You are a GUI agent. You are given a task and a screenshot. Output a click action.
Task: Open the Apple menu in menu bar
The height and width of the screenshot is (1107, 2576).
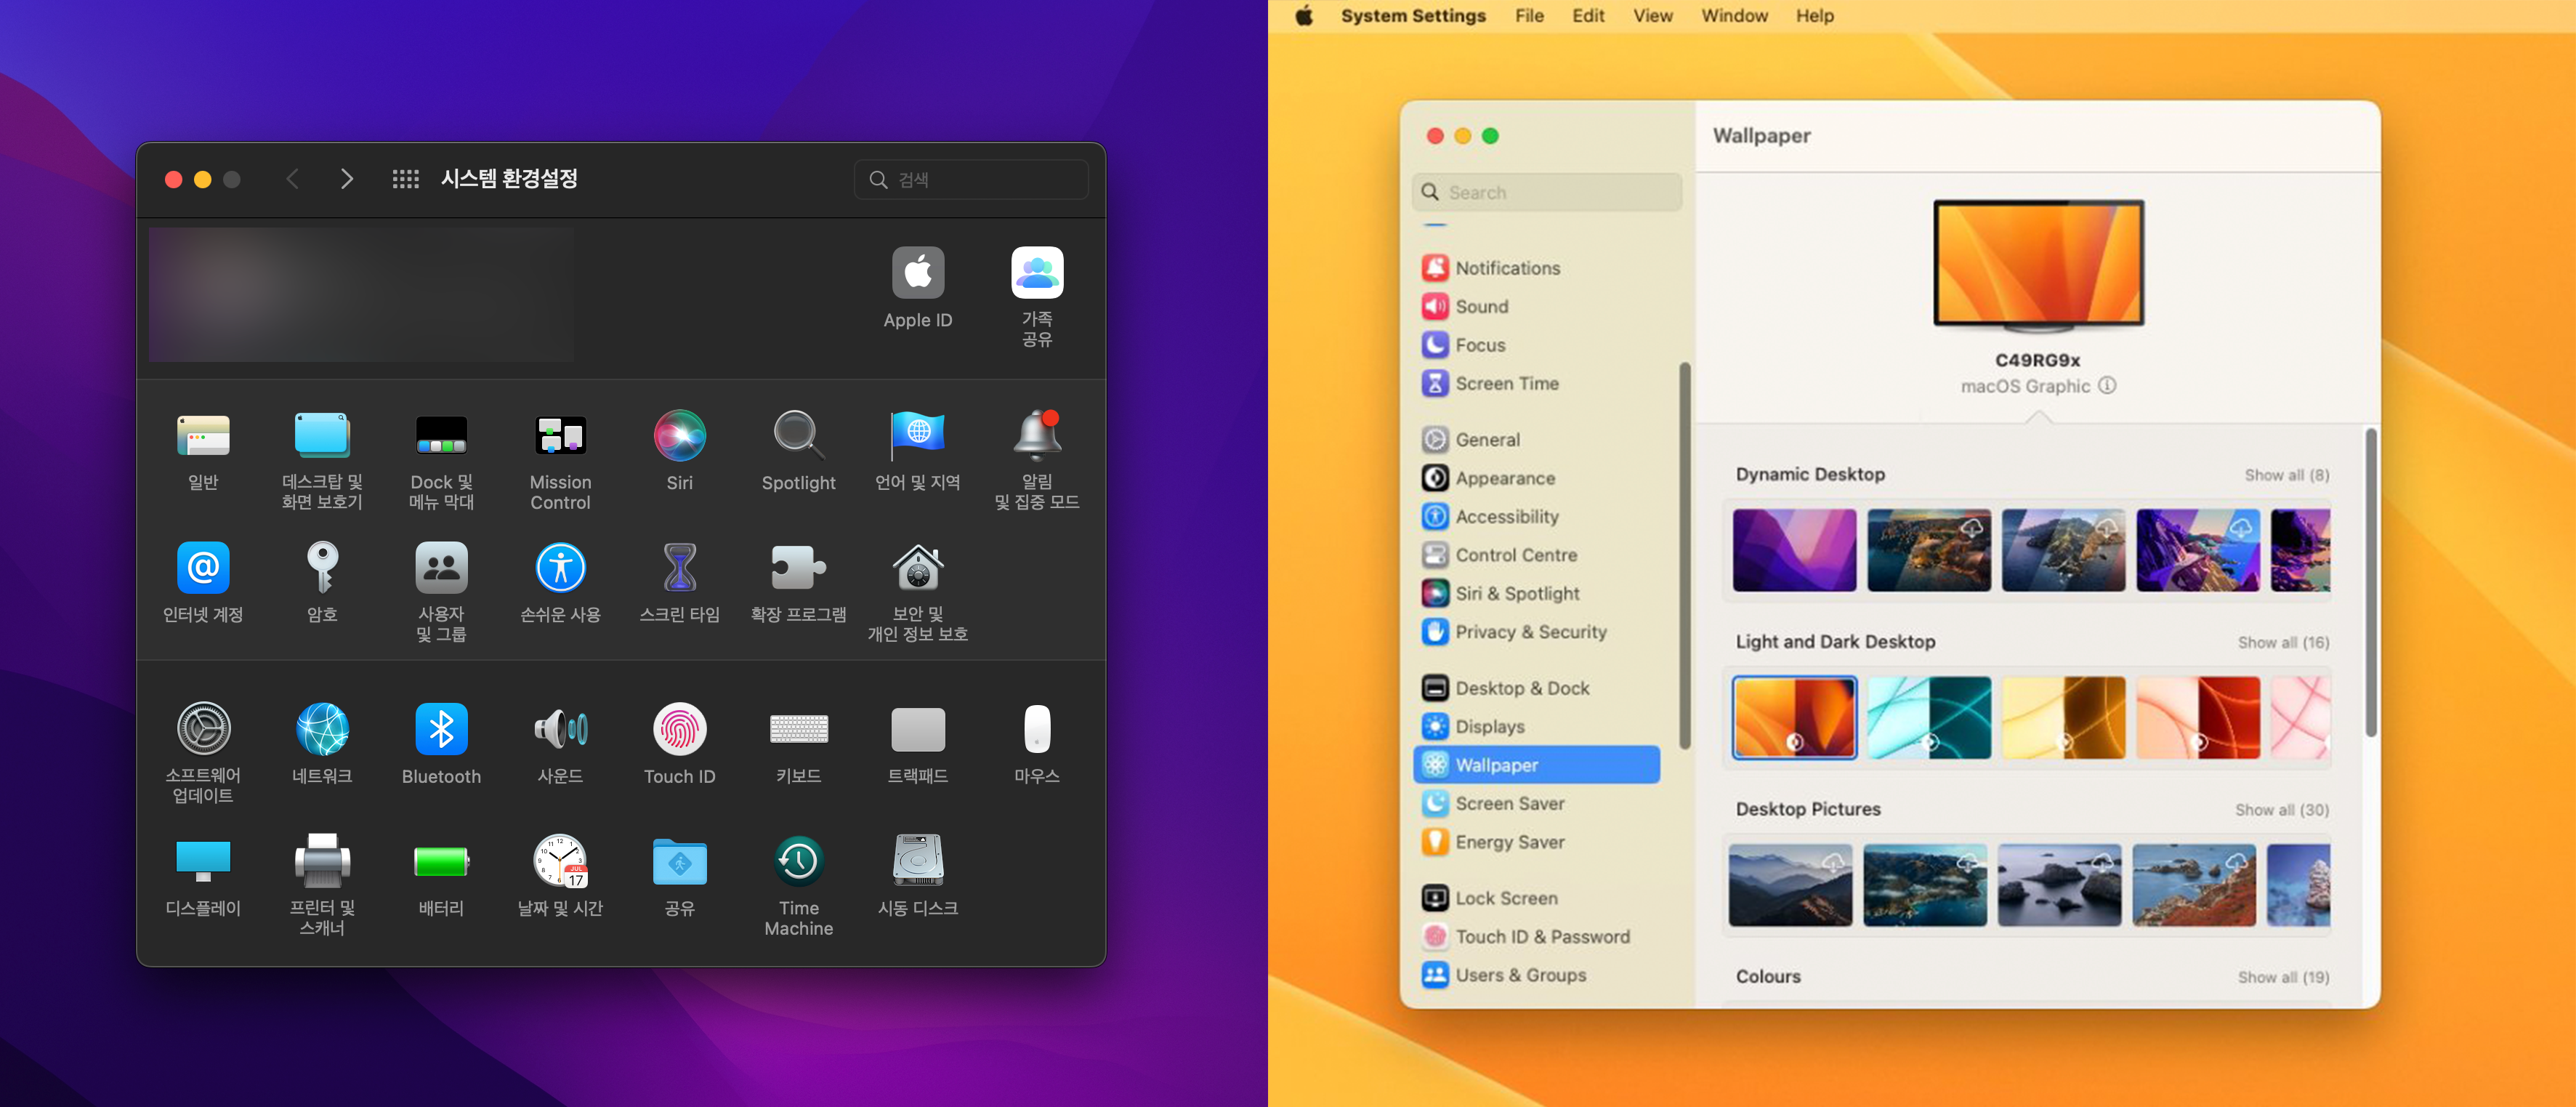(x=1303, y=16)
